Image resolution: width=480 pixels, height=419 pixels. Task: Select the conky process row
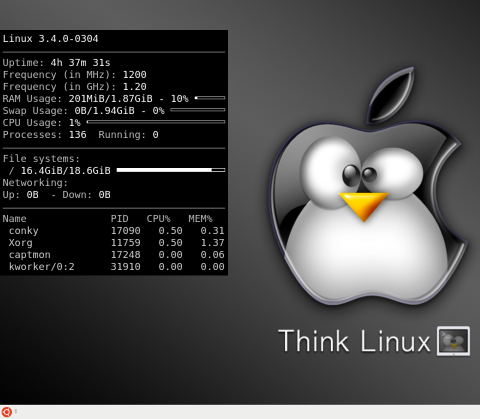[113, 231]
